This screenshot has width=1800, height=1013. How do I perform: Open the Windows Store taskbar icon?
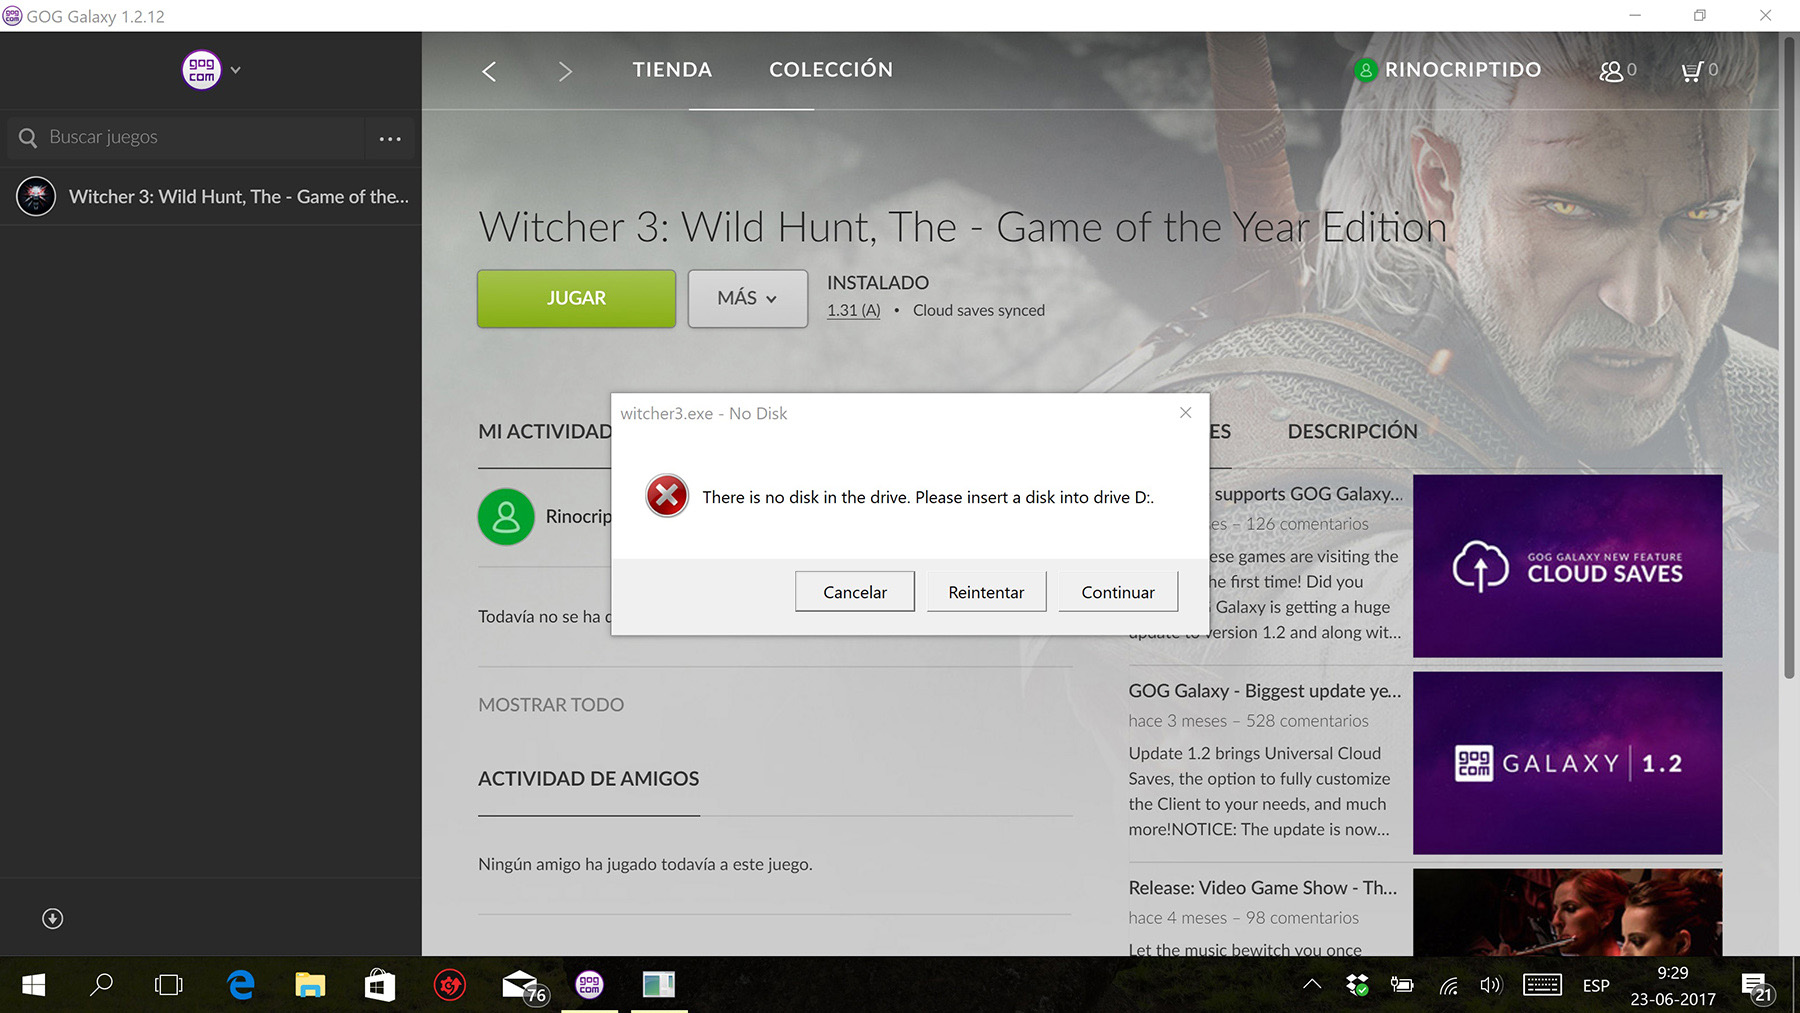[x=380, y=985]
